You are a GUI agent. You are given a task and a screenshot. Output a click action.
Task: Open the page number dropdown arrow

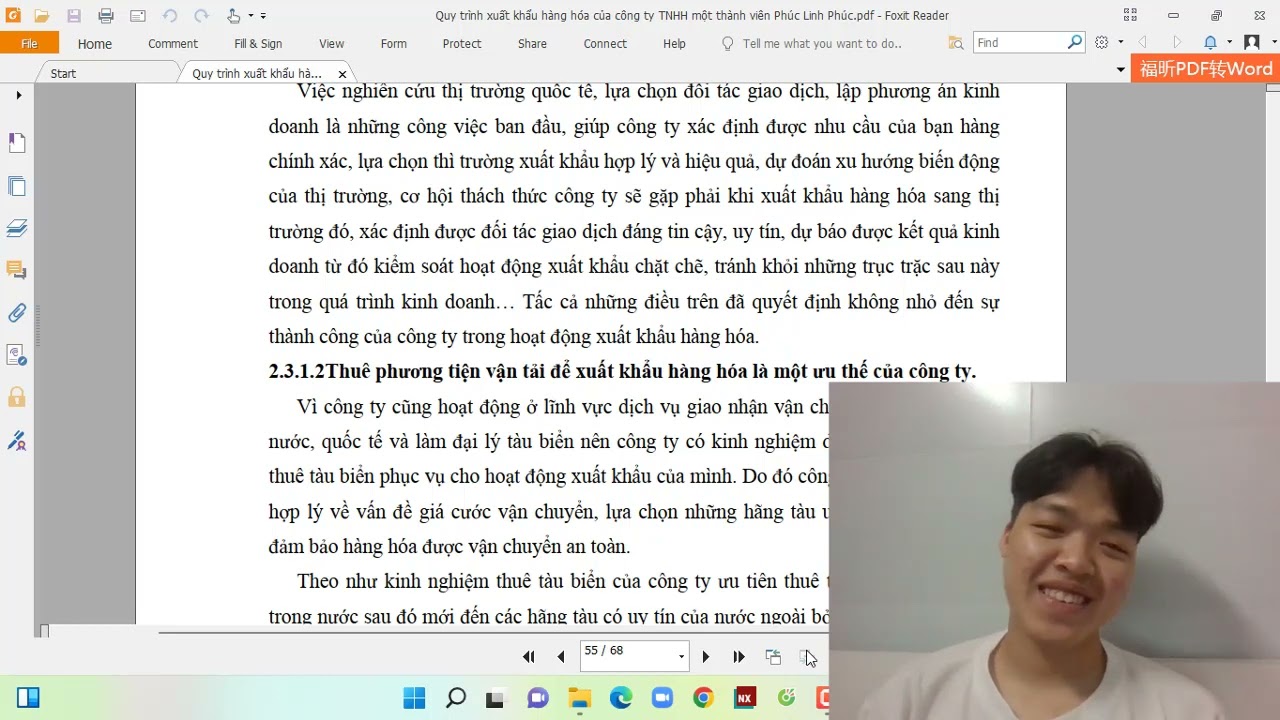coord(682,657)
